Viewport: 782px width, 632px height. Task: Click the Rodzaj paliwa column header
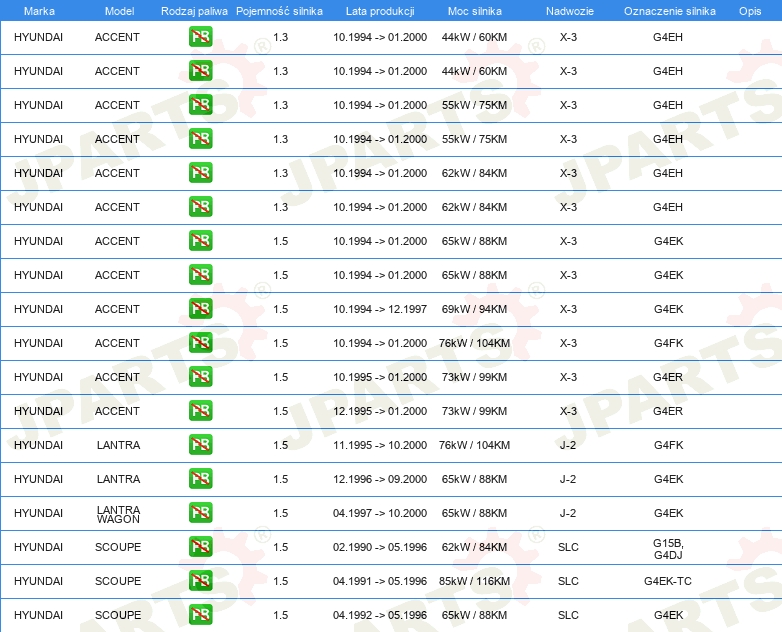[x=194, y=11]
